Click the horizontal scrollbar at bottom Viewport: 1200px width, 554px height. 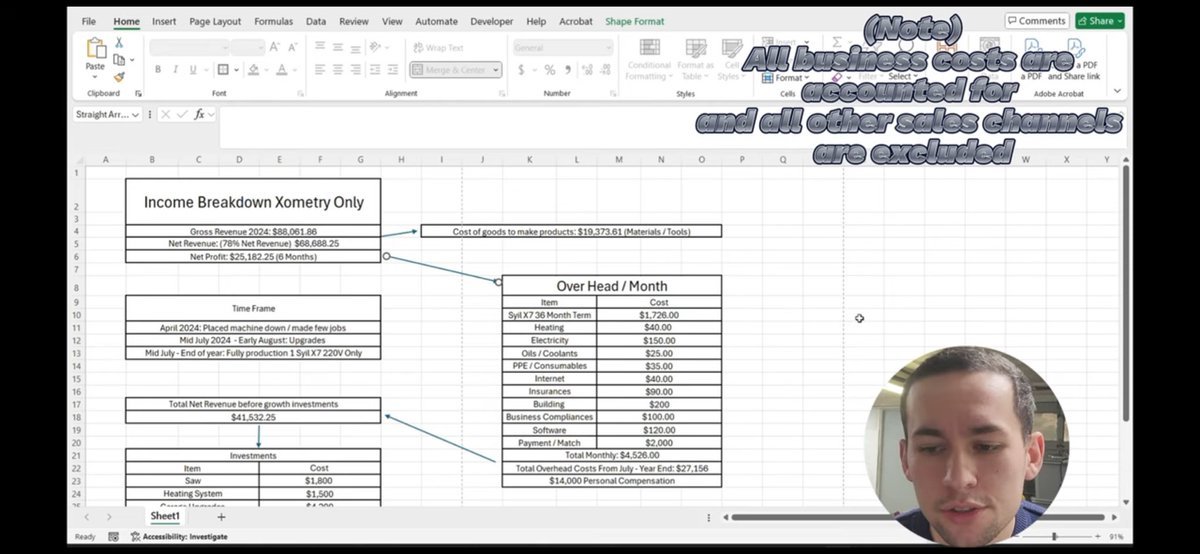coord(915,517)
